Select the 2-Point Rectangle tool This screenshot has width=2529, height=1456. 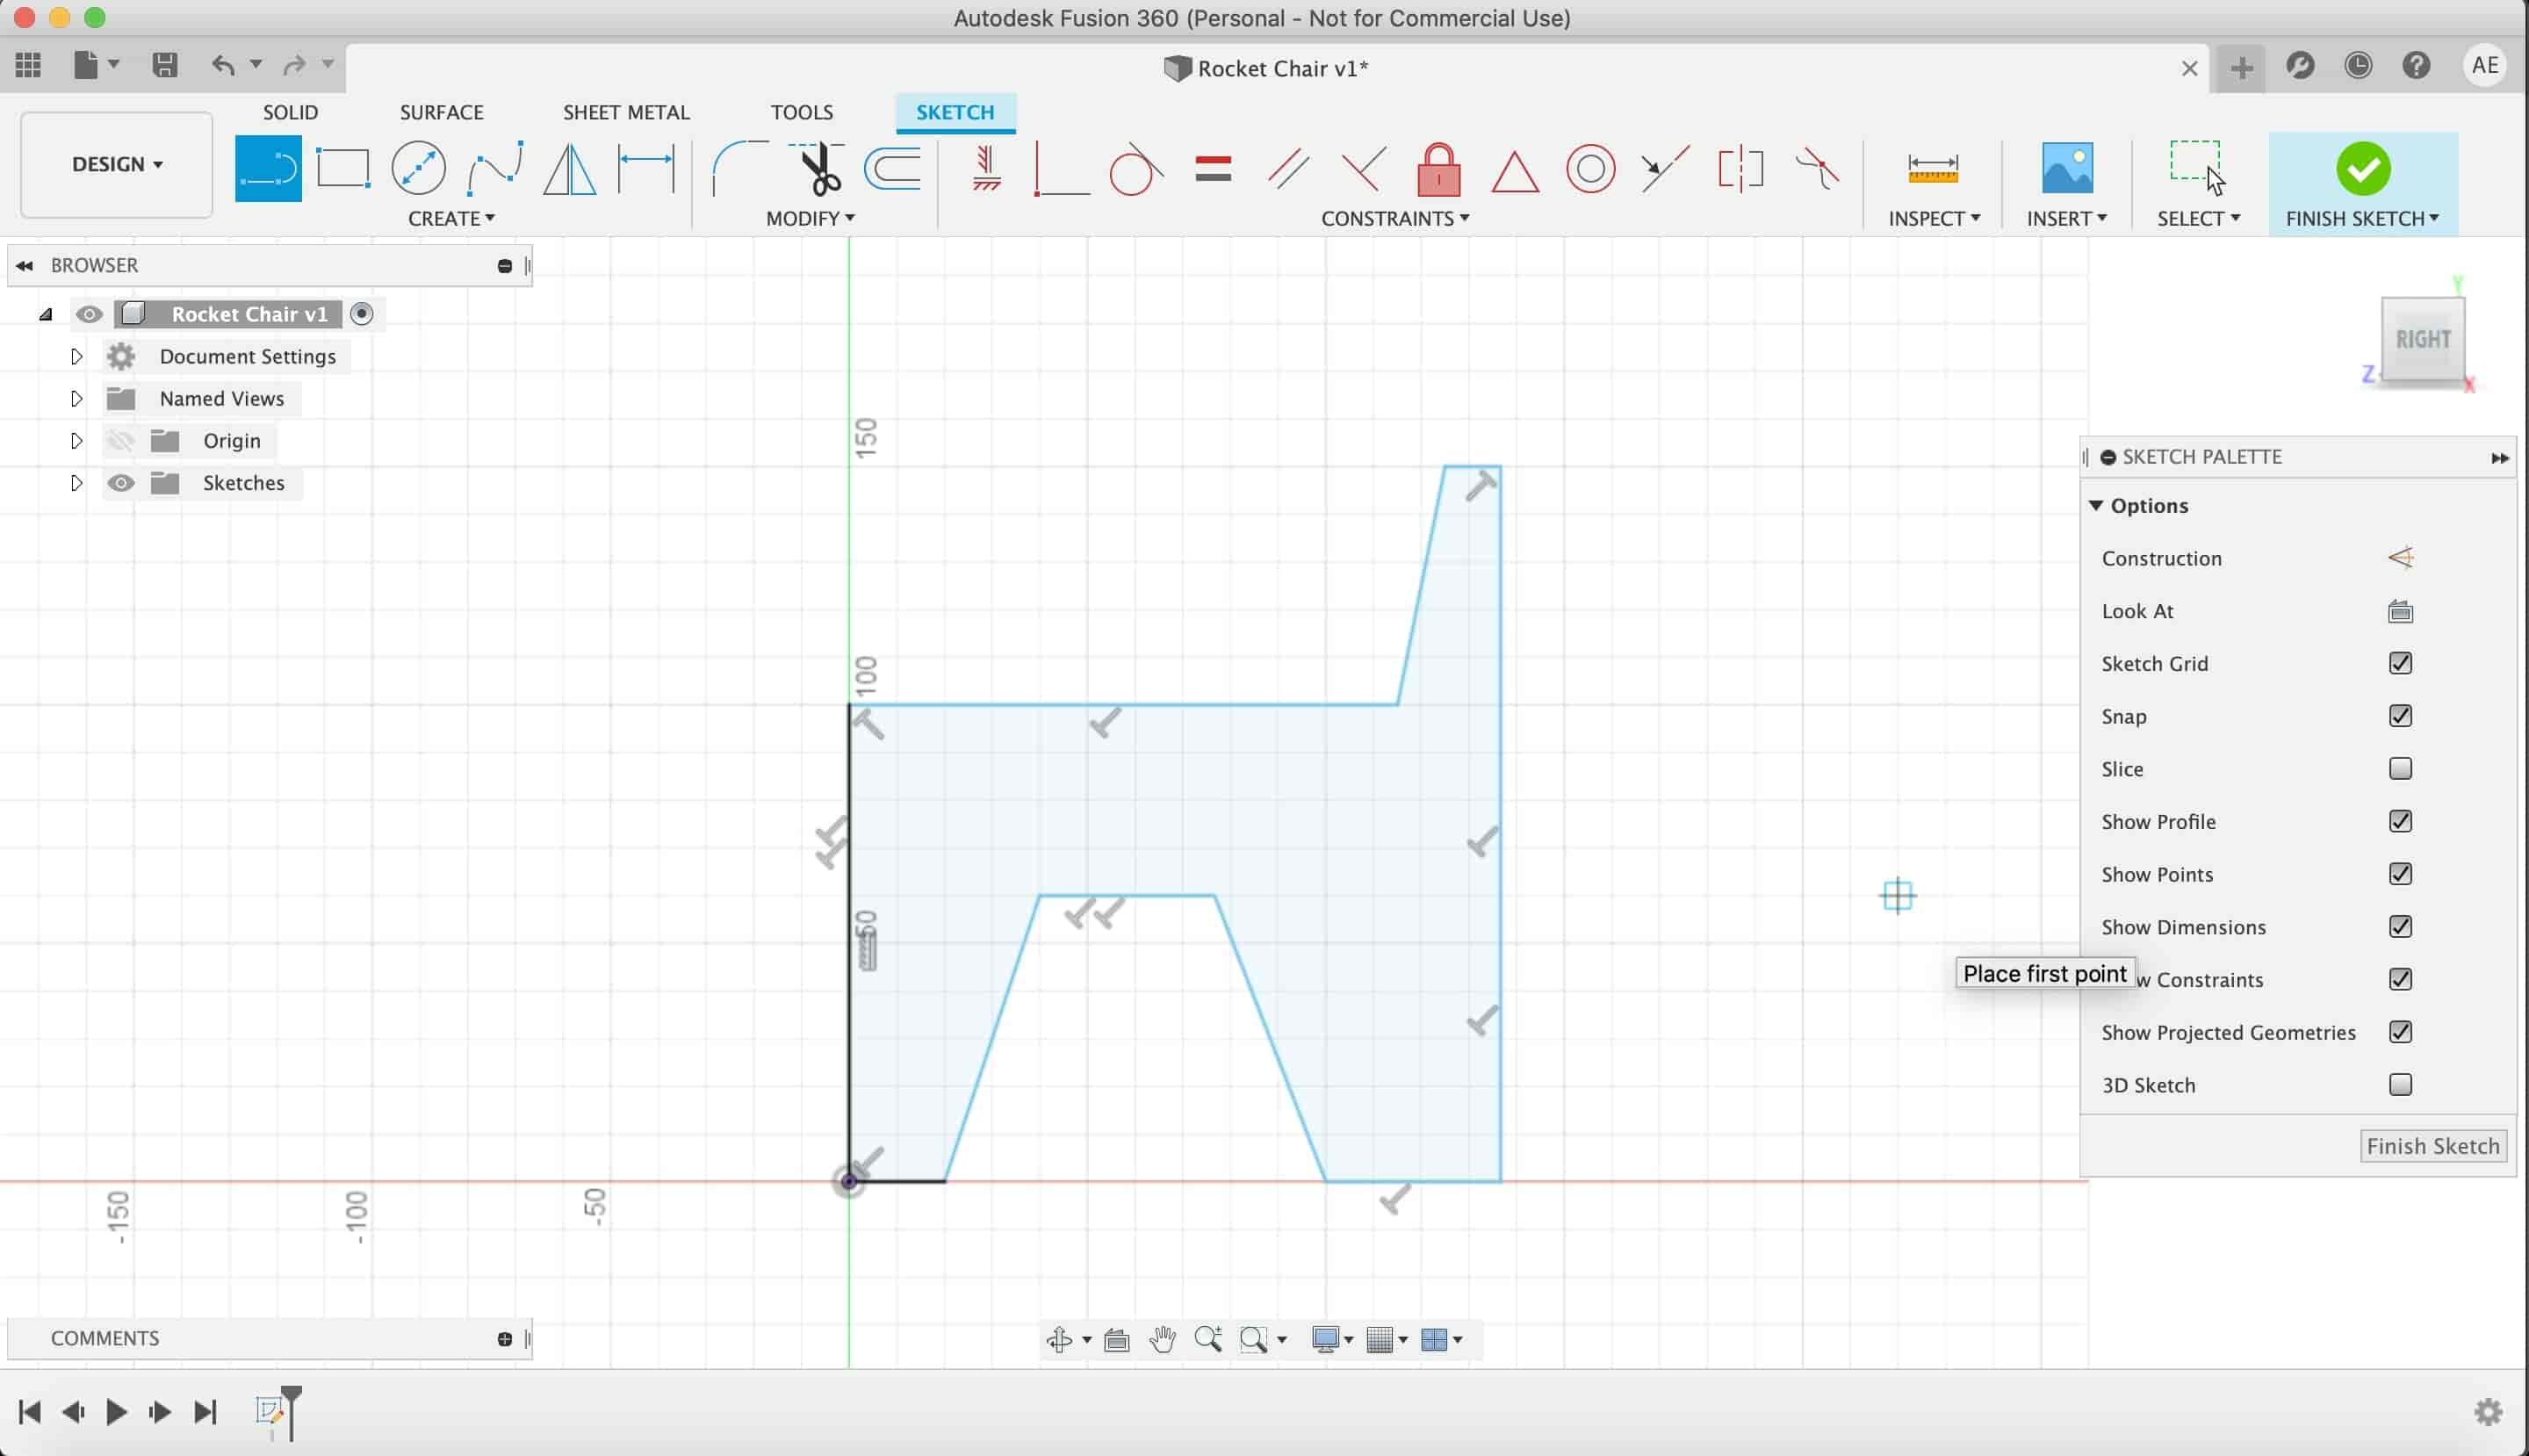[x=343, y=168]
